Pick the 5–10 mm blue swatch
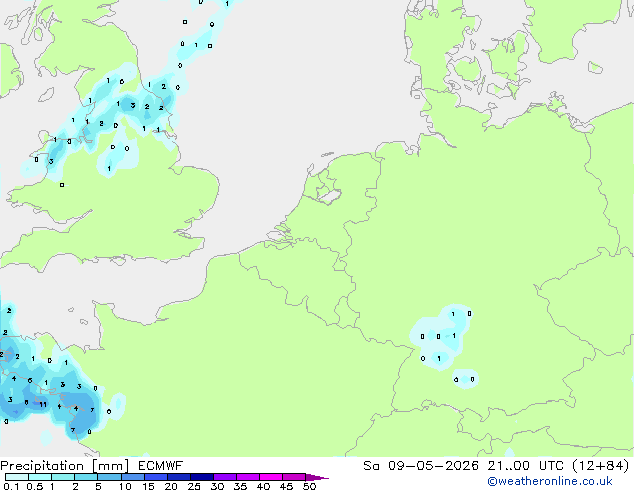 110,477
